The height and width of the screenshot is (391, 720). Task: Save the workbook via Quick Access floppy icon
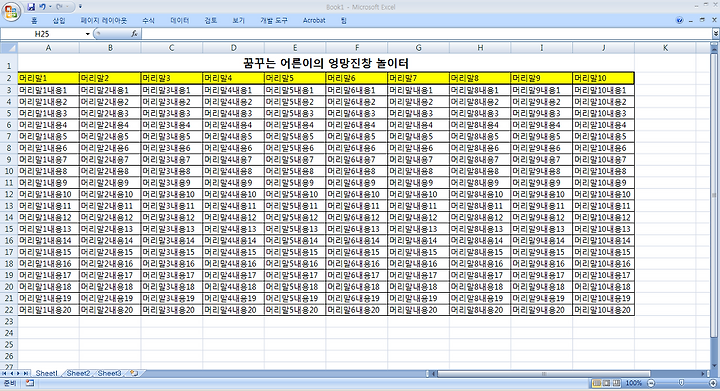click(x=31, y=7)
